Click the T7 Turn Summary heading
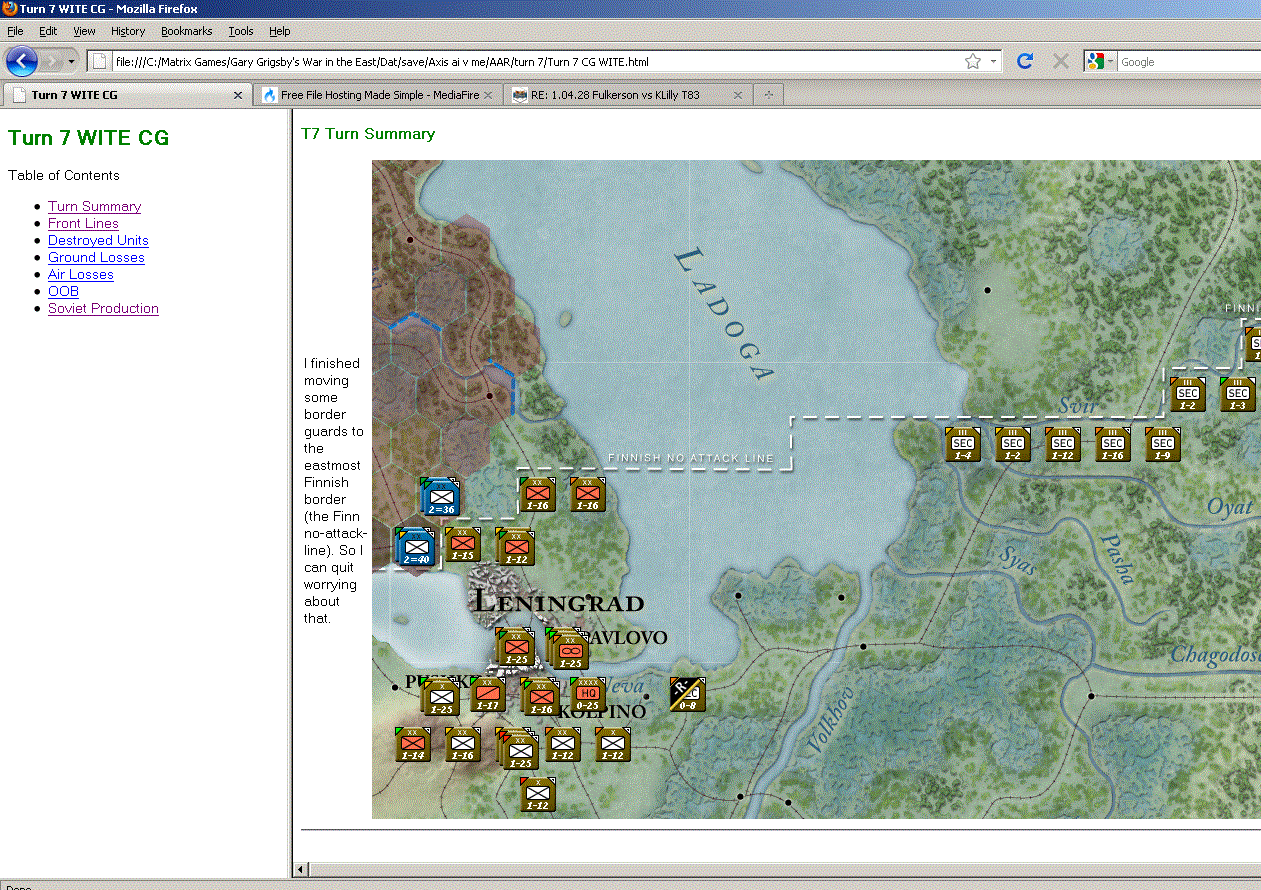The image size is (1261, 890). point(368,134)
